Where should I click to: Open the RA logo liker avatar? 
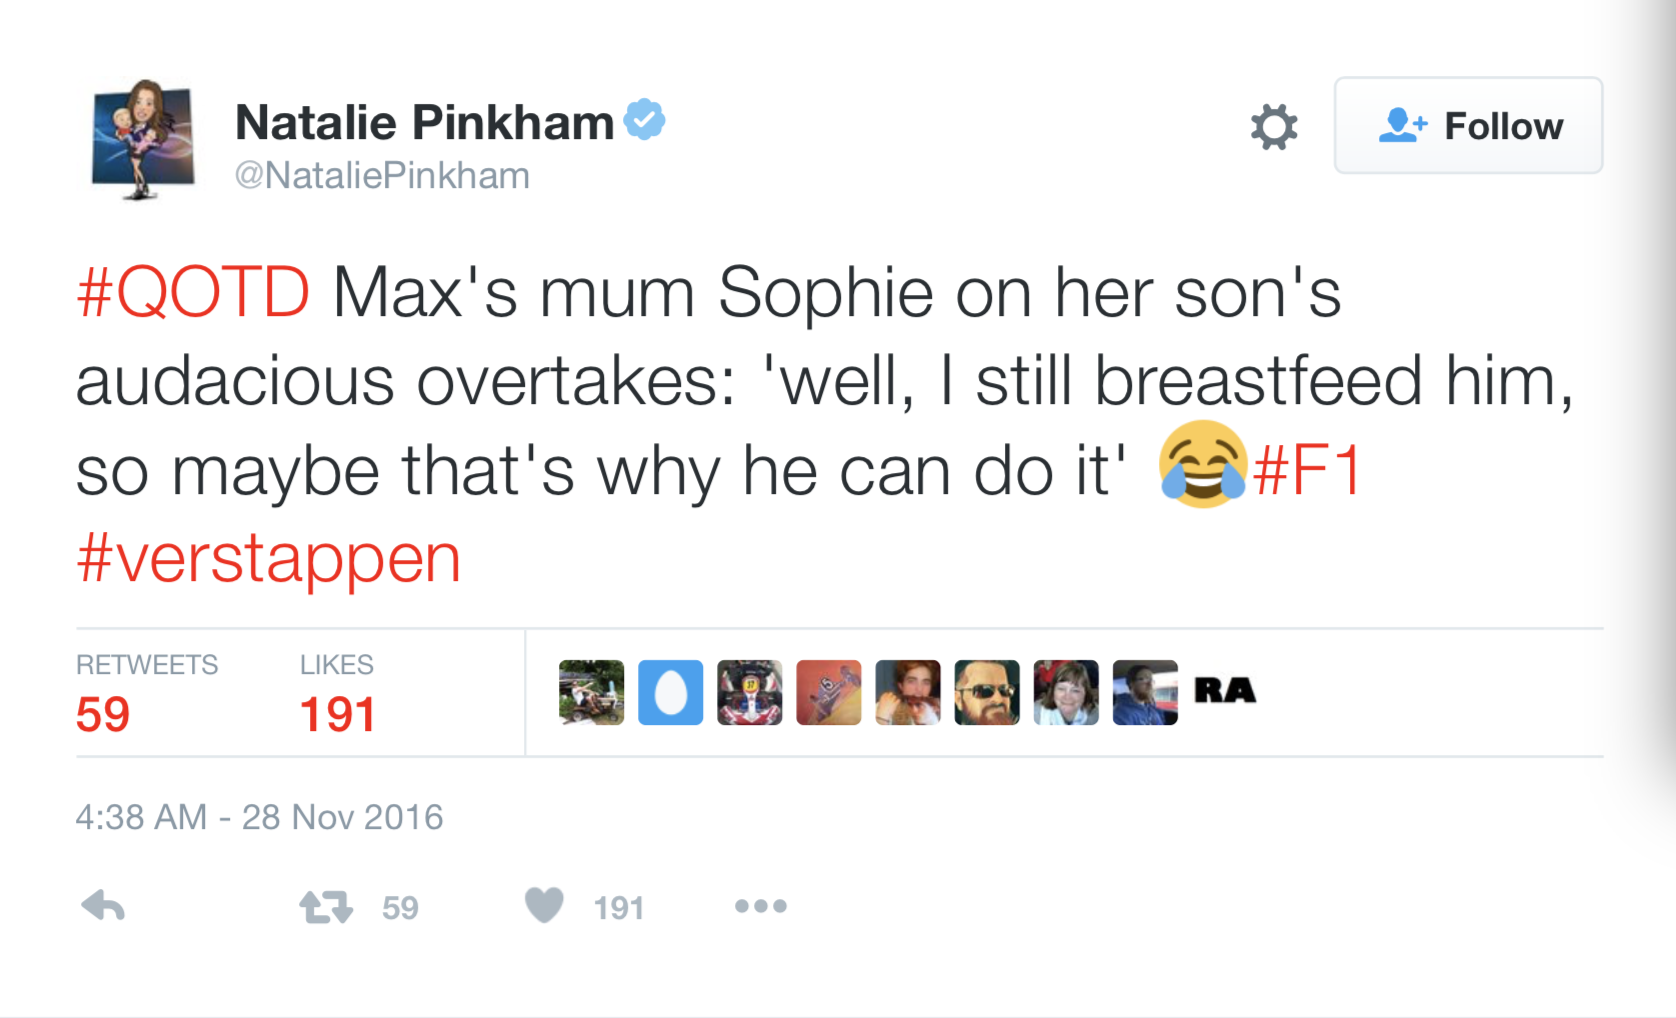tap(1224, 691)
